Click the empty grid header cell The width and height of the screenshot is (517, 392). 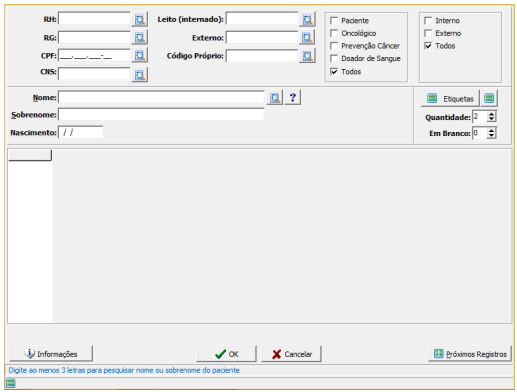(x=30, y=155)
